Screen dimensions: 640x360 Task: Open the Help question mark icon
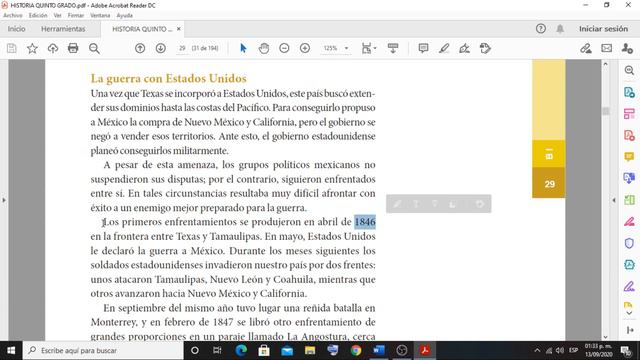[541, 29]
